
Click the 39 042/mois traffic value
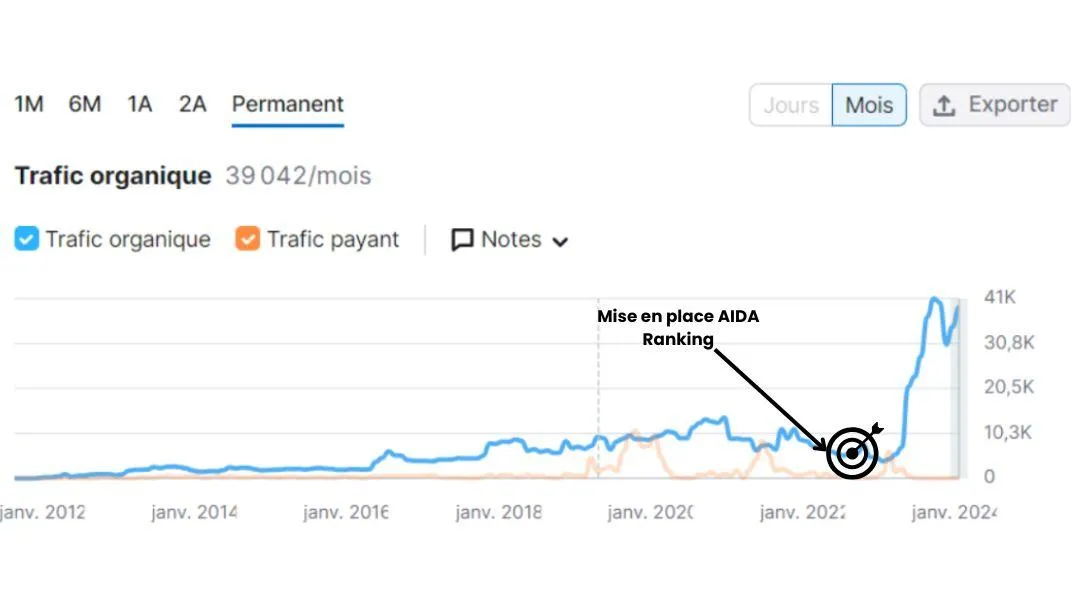(298, 176)
